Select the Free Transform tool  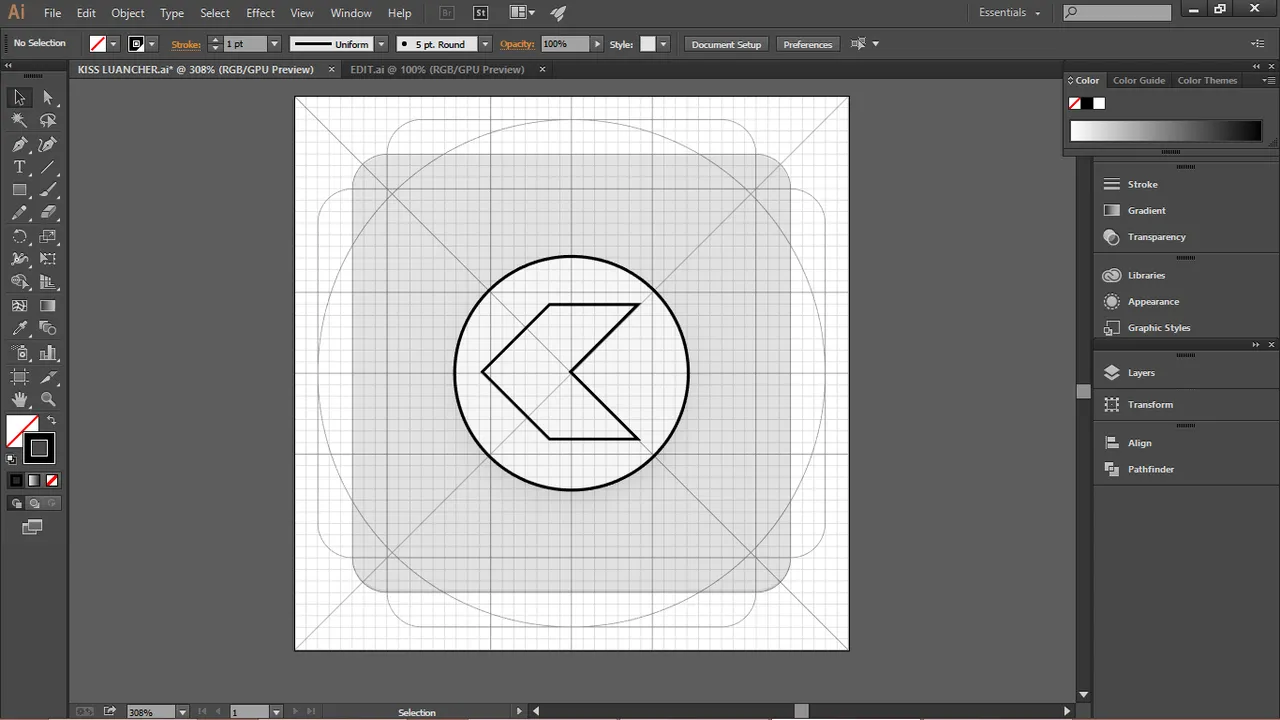pos(47,259)
